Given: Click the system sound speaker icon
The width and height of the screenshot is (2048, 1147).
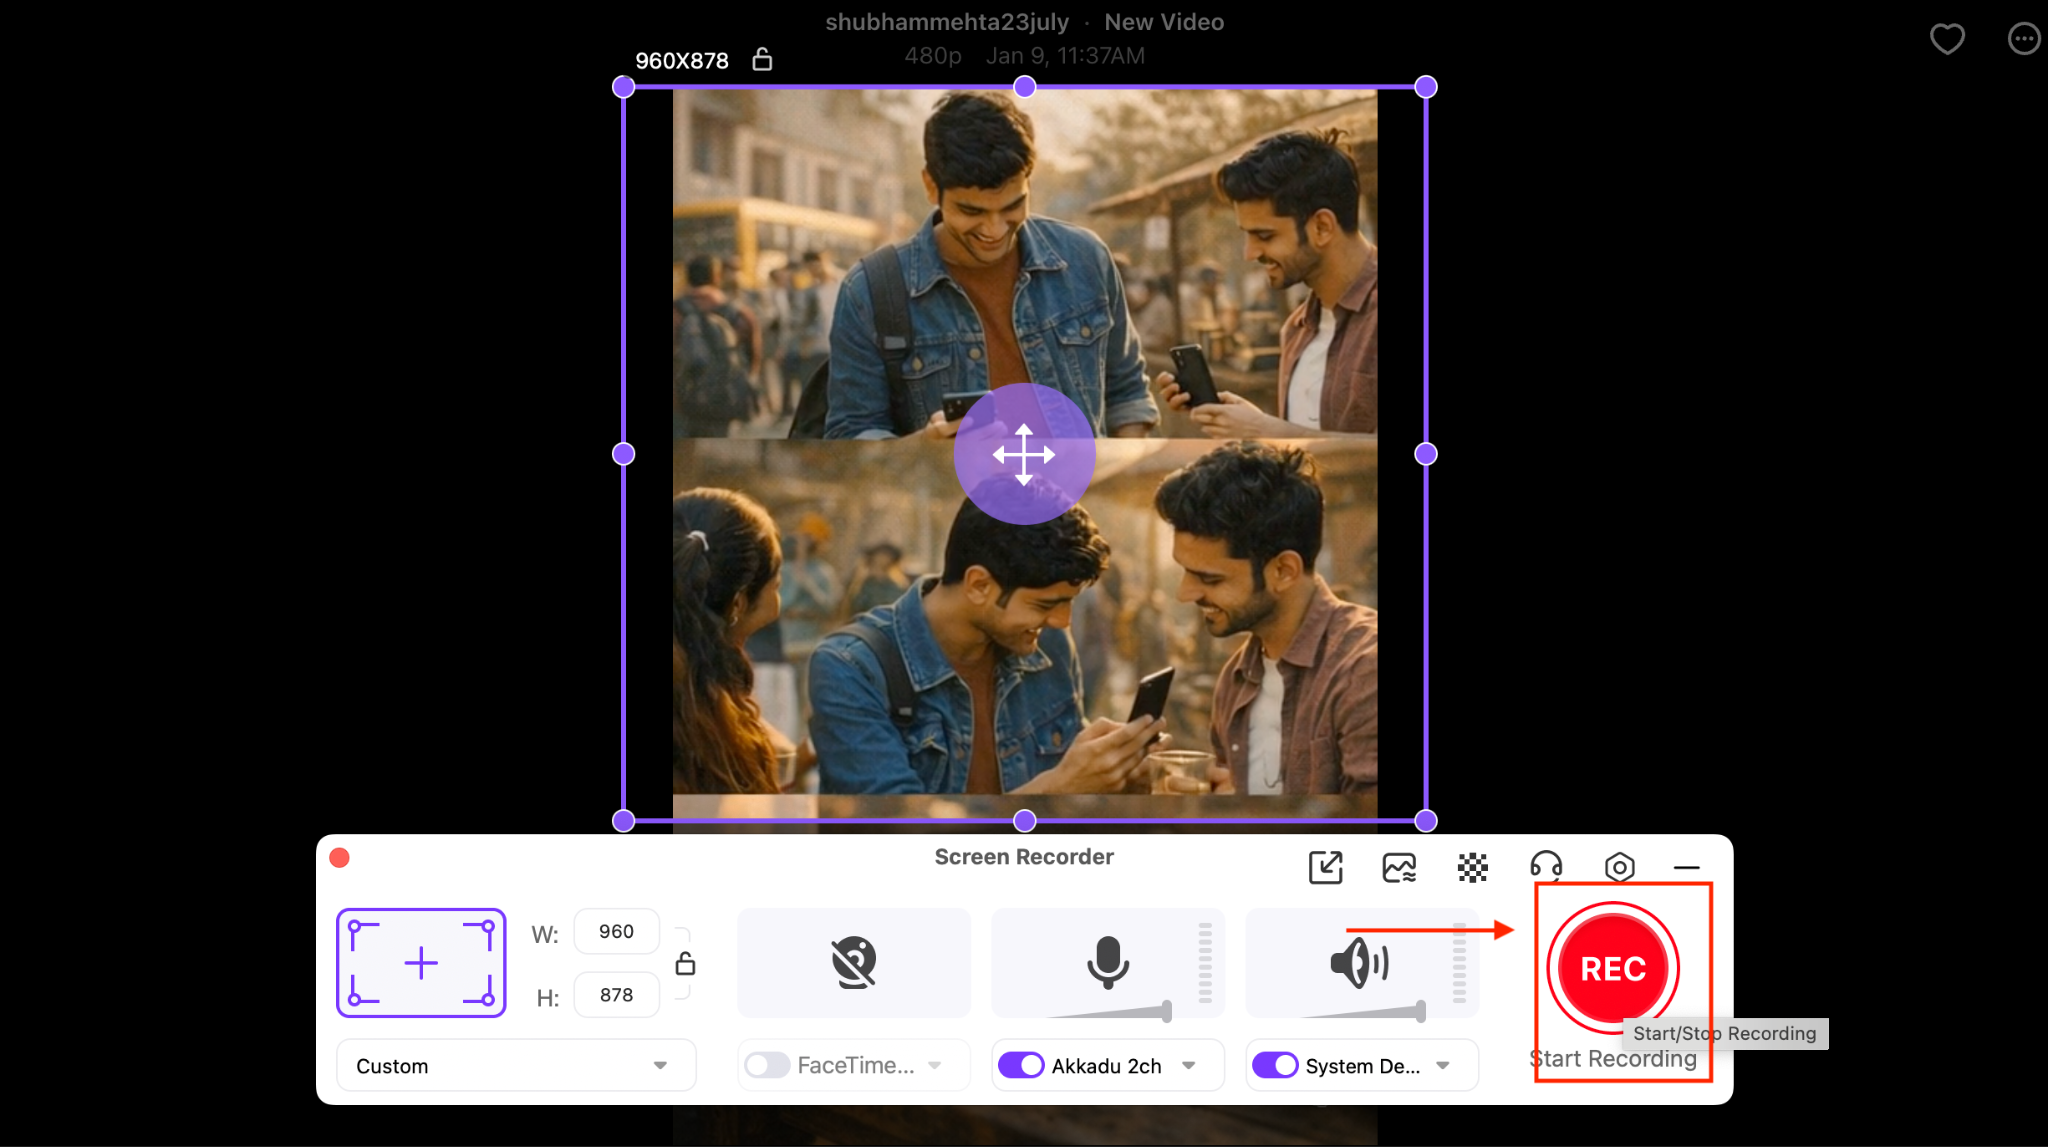Looking at the screenshot, I should coord(1360,962).
